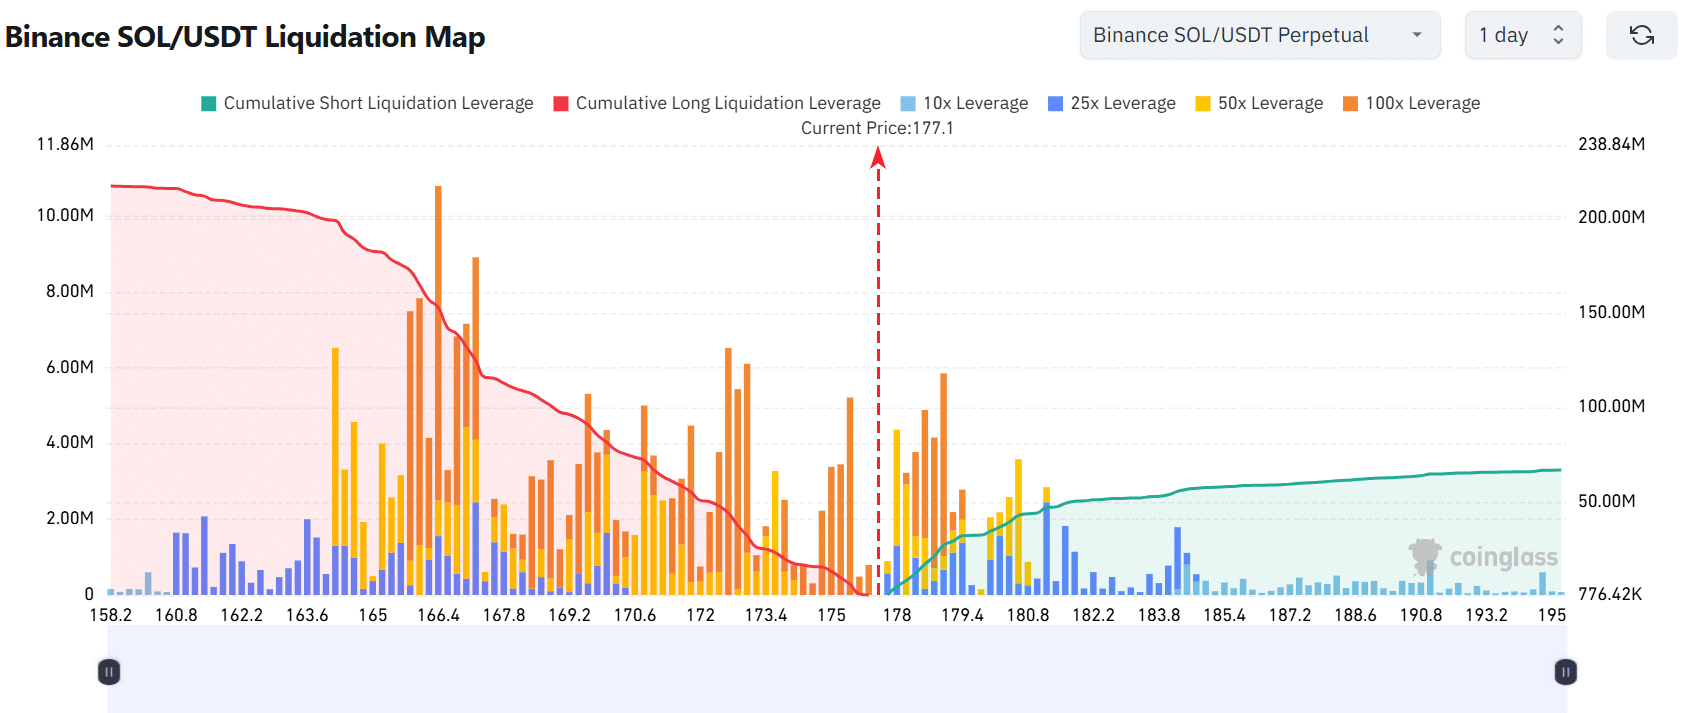Click the 166.4 x-axis price label
Image resolution: width=1688 pixels, height=713 pixels.
[x=438, y=615]
